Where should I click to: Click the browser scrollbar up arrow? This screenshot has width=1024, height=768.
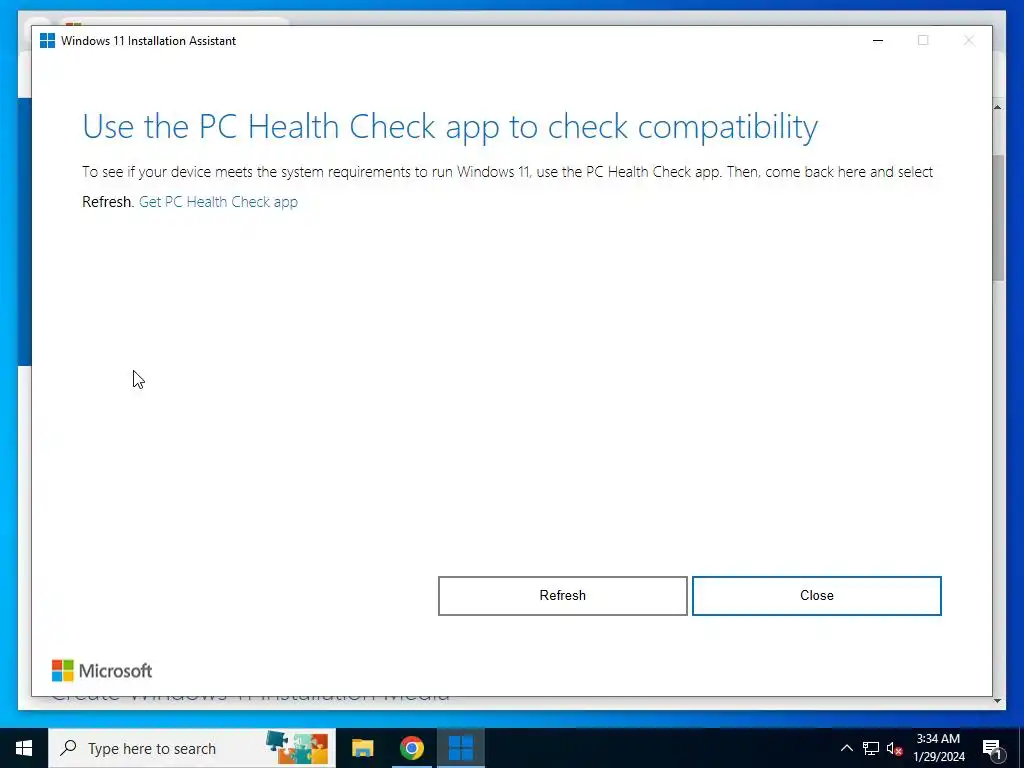998,106
